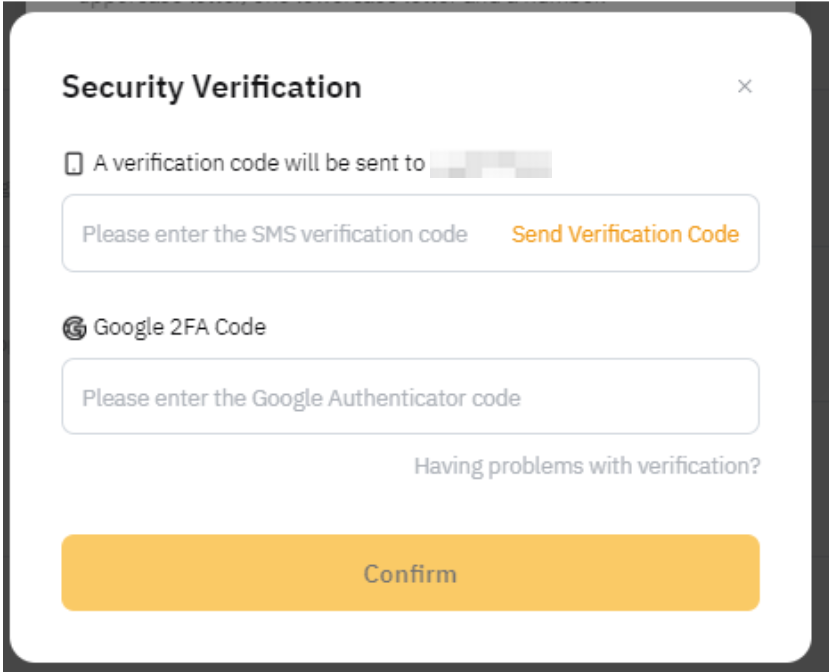Screen dimensions: 830x672
Task: Click the partially hidden password hint text
Action: click(x=340, y=4)
